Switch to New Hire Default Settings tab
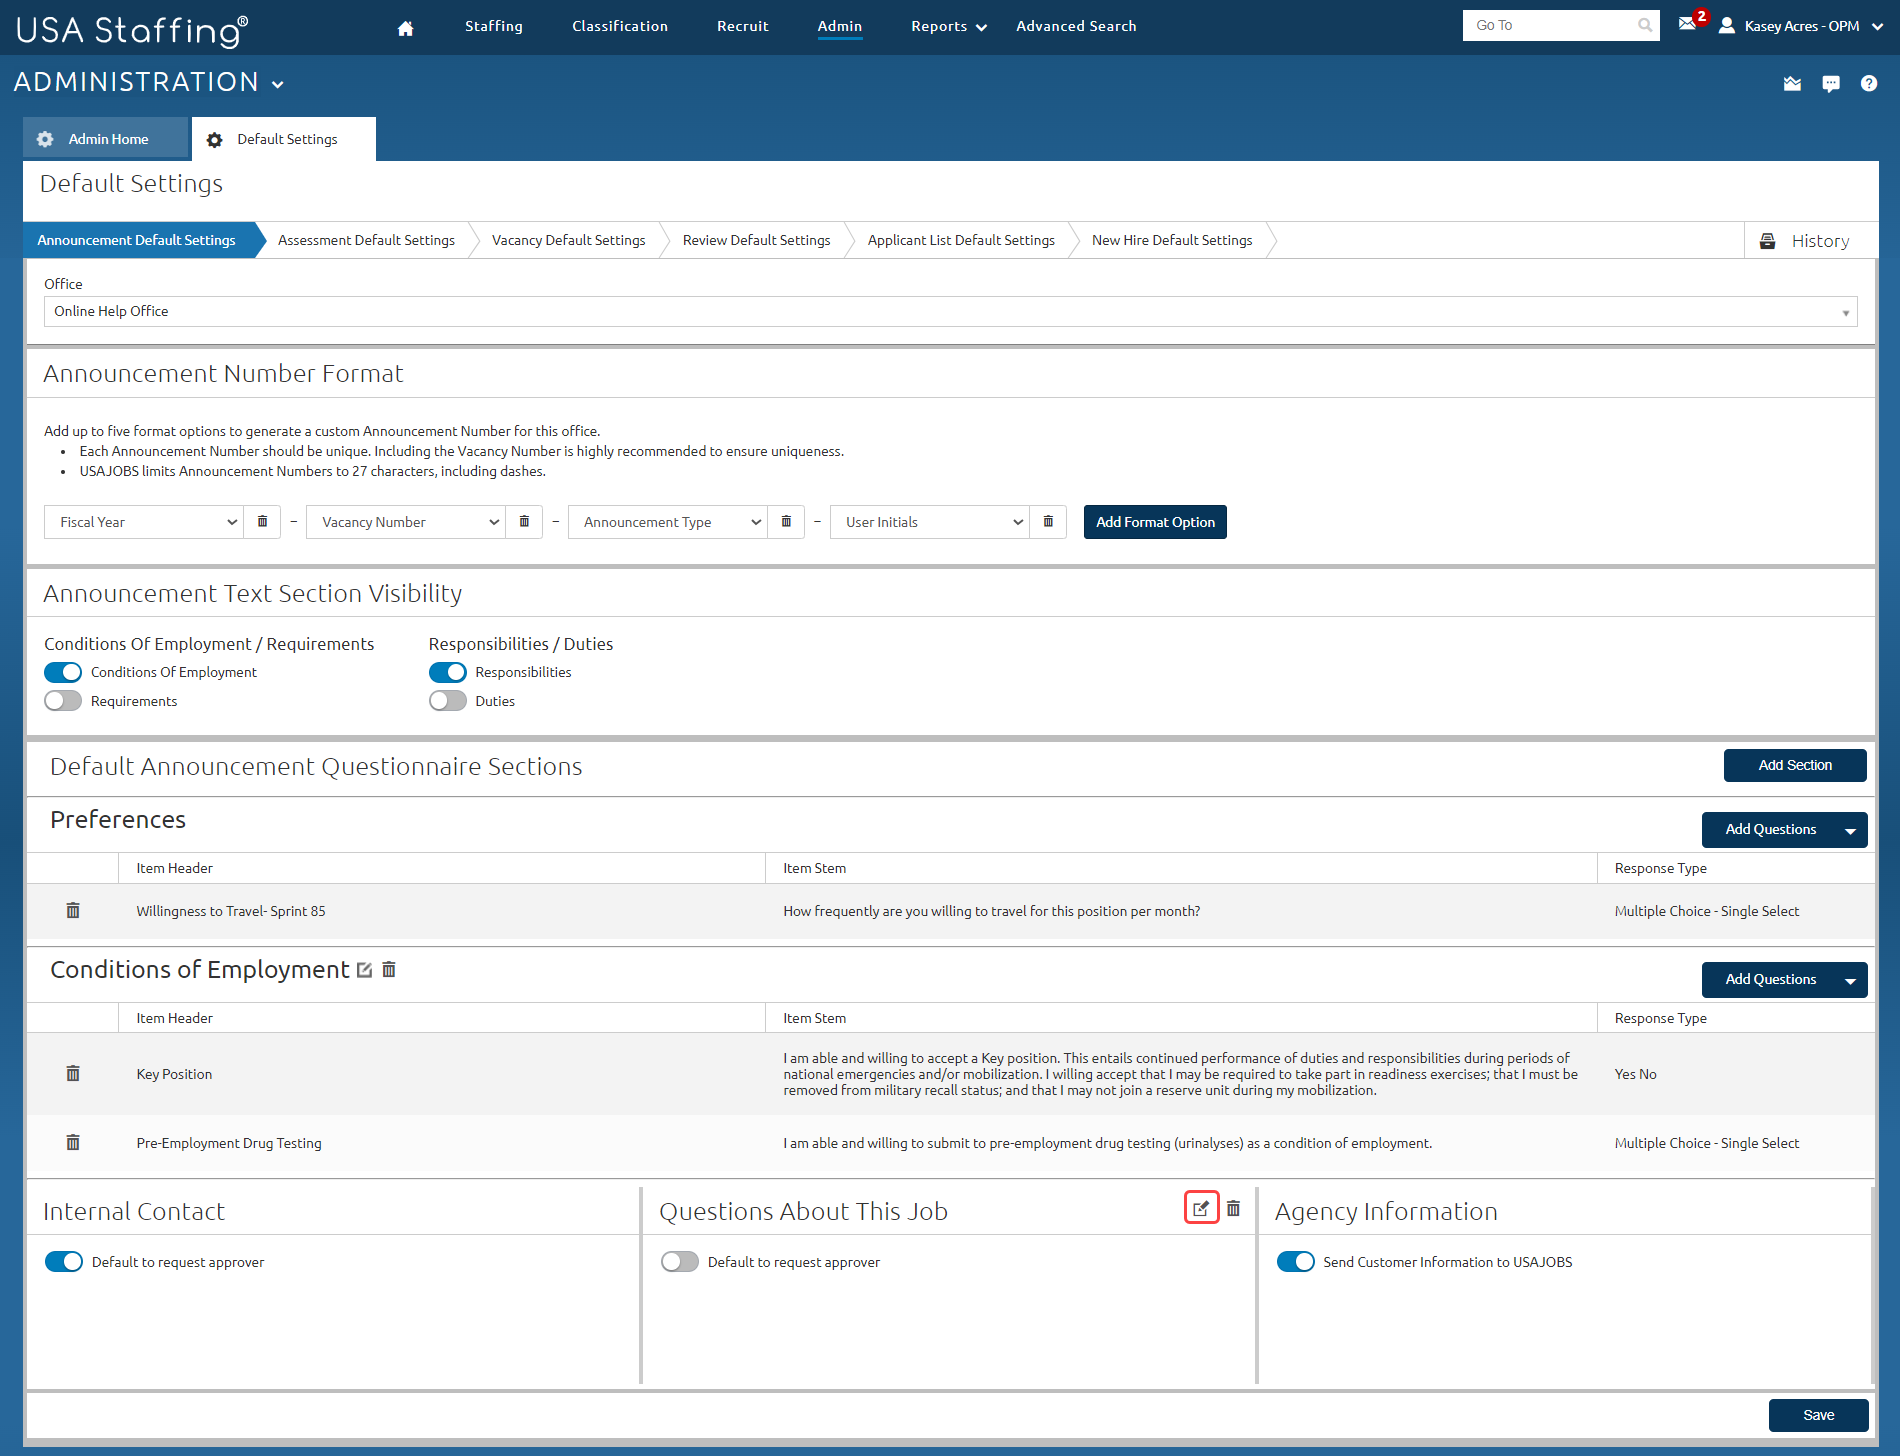This screenshot has width=1900, height=1456. [x=1172, y=240]
